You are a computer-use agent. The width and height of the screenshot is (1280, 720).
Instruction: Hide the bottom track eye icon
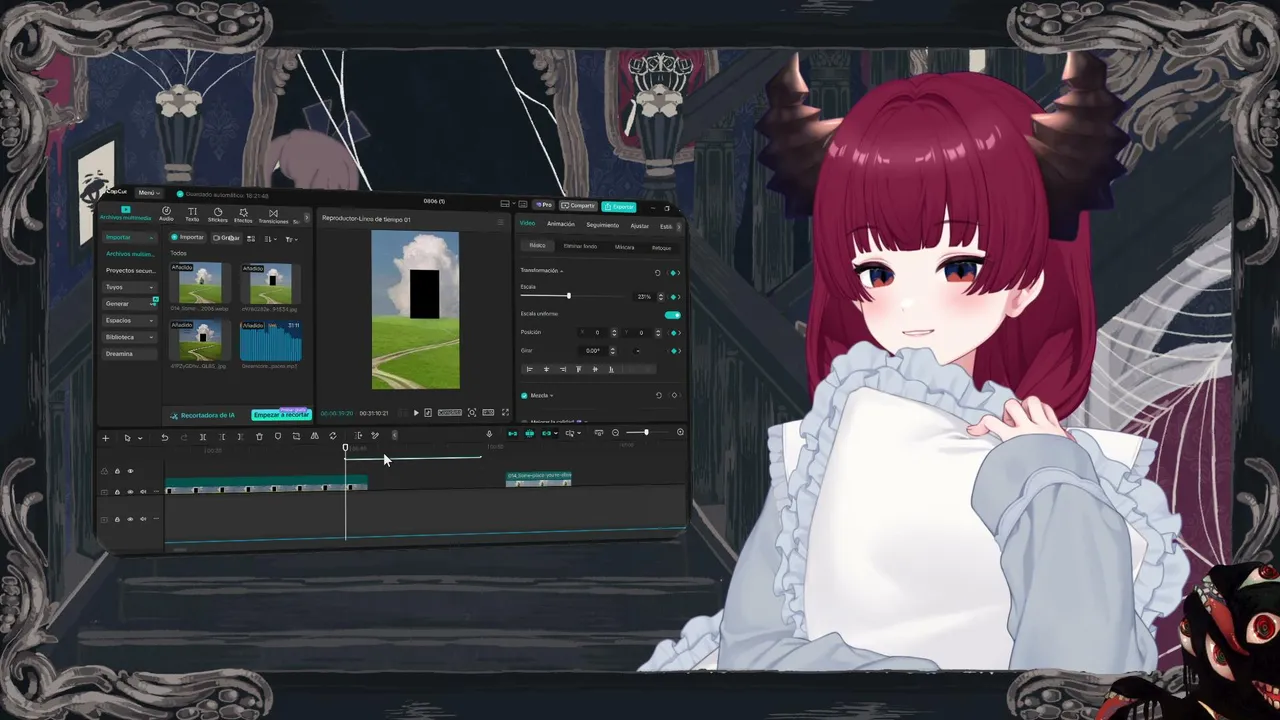(130, 519)
